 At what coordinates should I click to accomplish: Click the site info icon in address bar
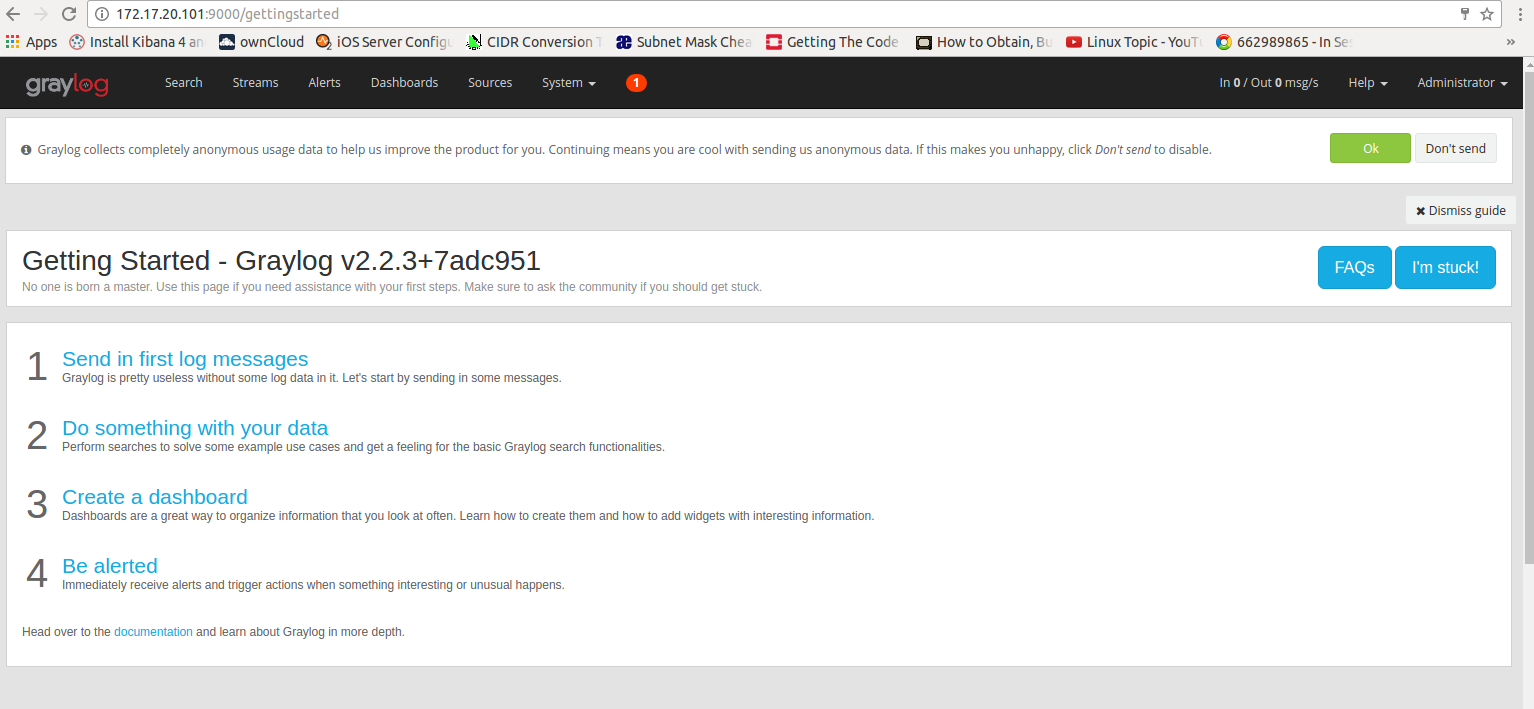click(103, 14)
